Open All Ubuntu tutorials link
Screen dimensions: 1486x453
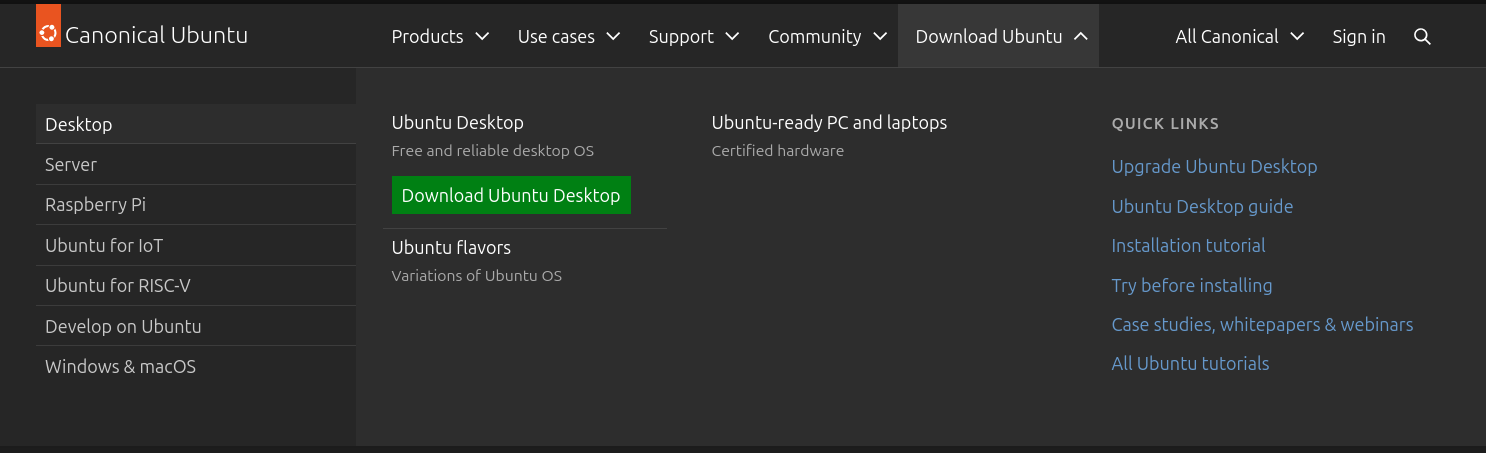tap(1190, 364)
